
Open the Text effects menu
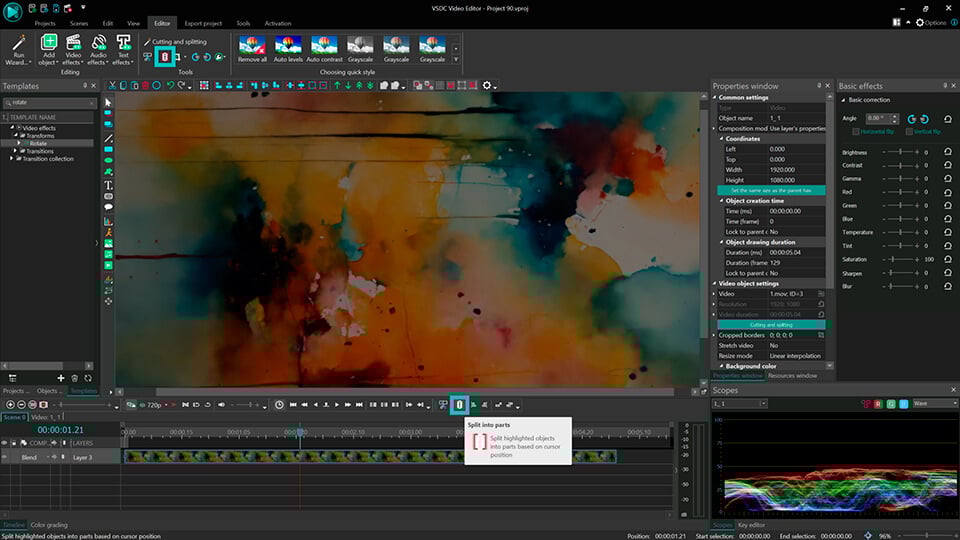pyautogui.click(x=123, y=48)
